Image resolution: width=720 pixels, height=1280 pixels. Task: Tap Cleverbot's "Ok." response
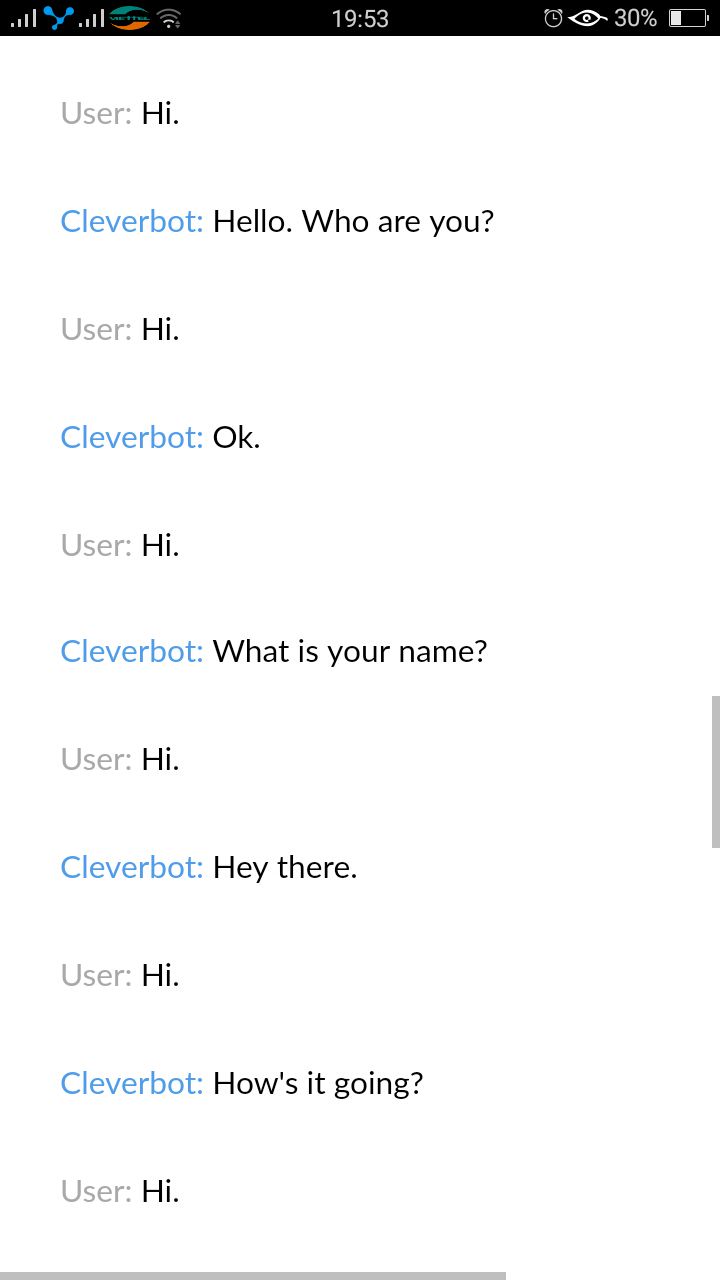coord(236,437)
